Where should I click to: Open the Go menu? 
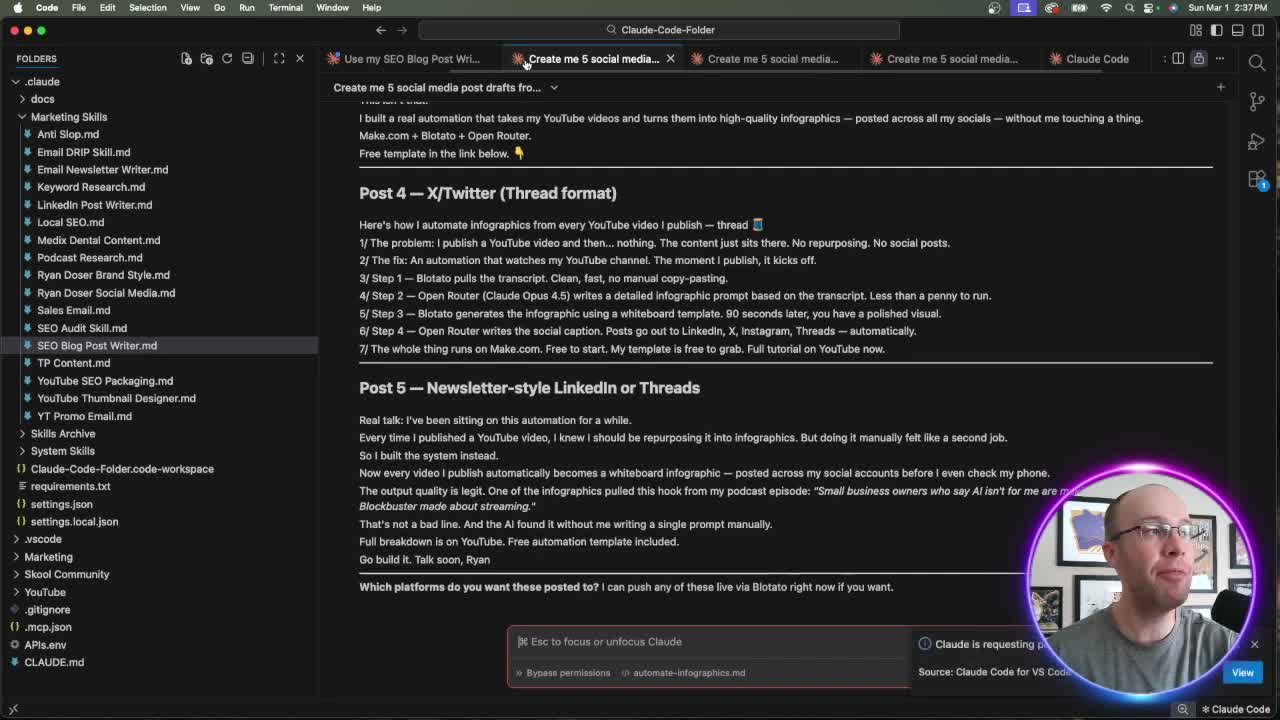pos(219,7)
